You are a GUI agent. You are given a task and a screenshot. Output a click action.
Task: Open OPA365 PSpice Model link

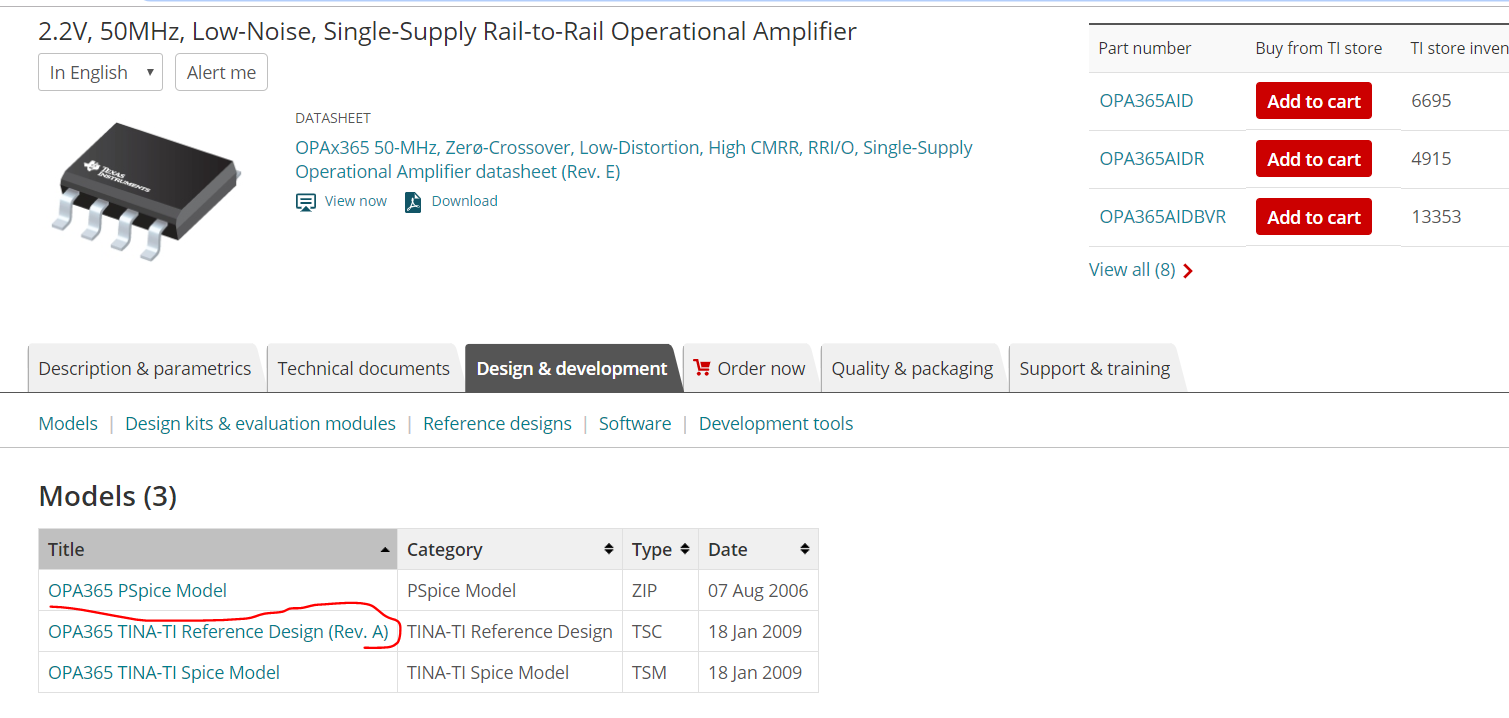pos(138,591)
